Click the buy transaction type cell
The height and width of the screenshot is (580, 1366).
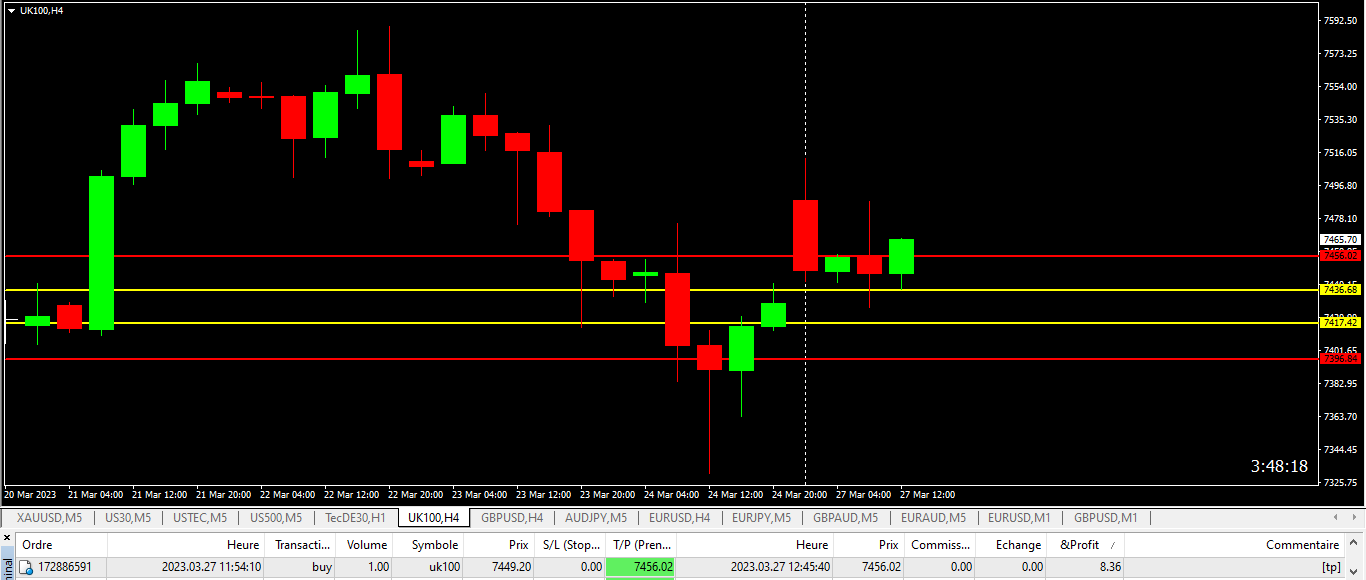(x=321, y=567)
